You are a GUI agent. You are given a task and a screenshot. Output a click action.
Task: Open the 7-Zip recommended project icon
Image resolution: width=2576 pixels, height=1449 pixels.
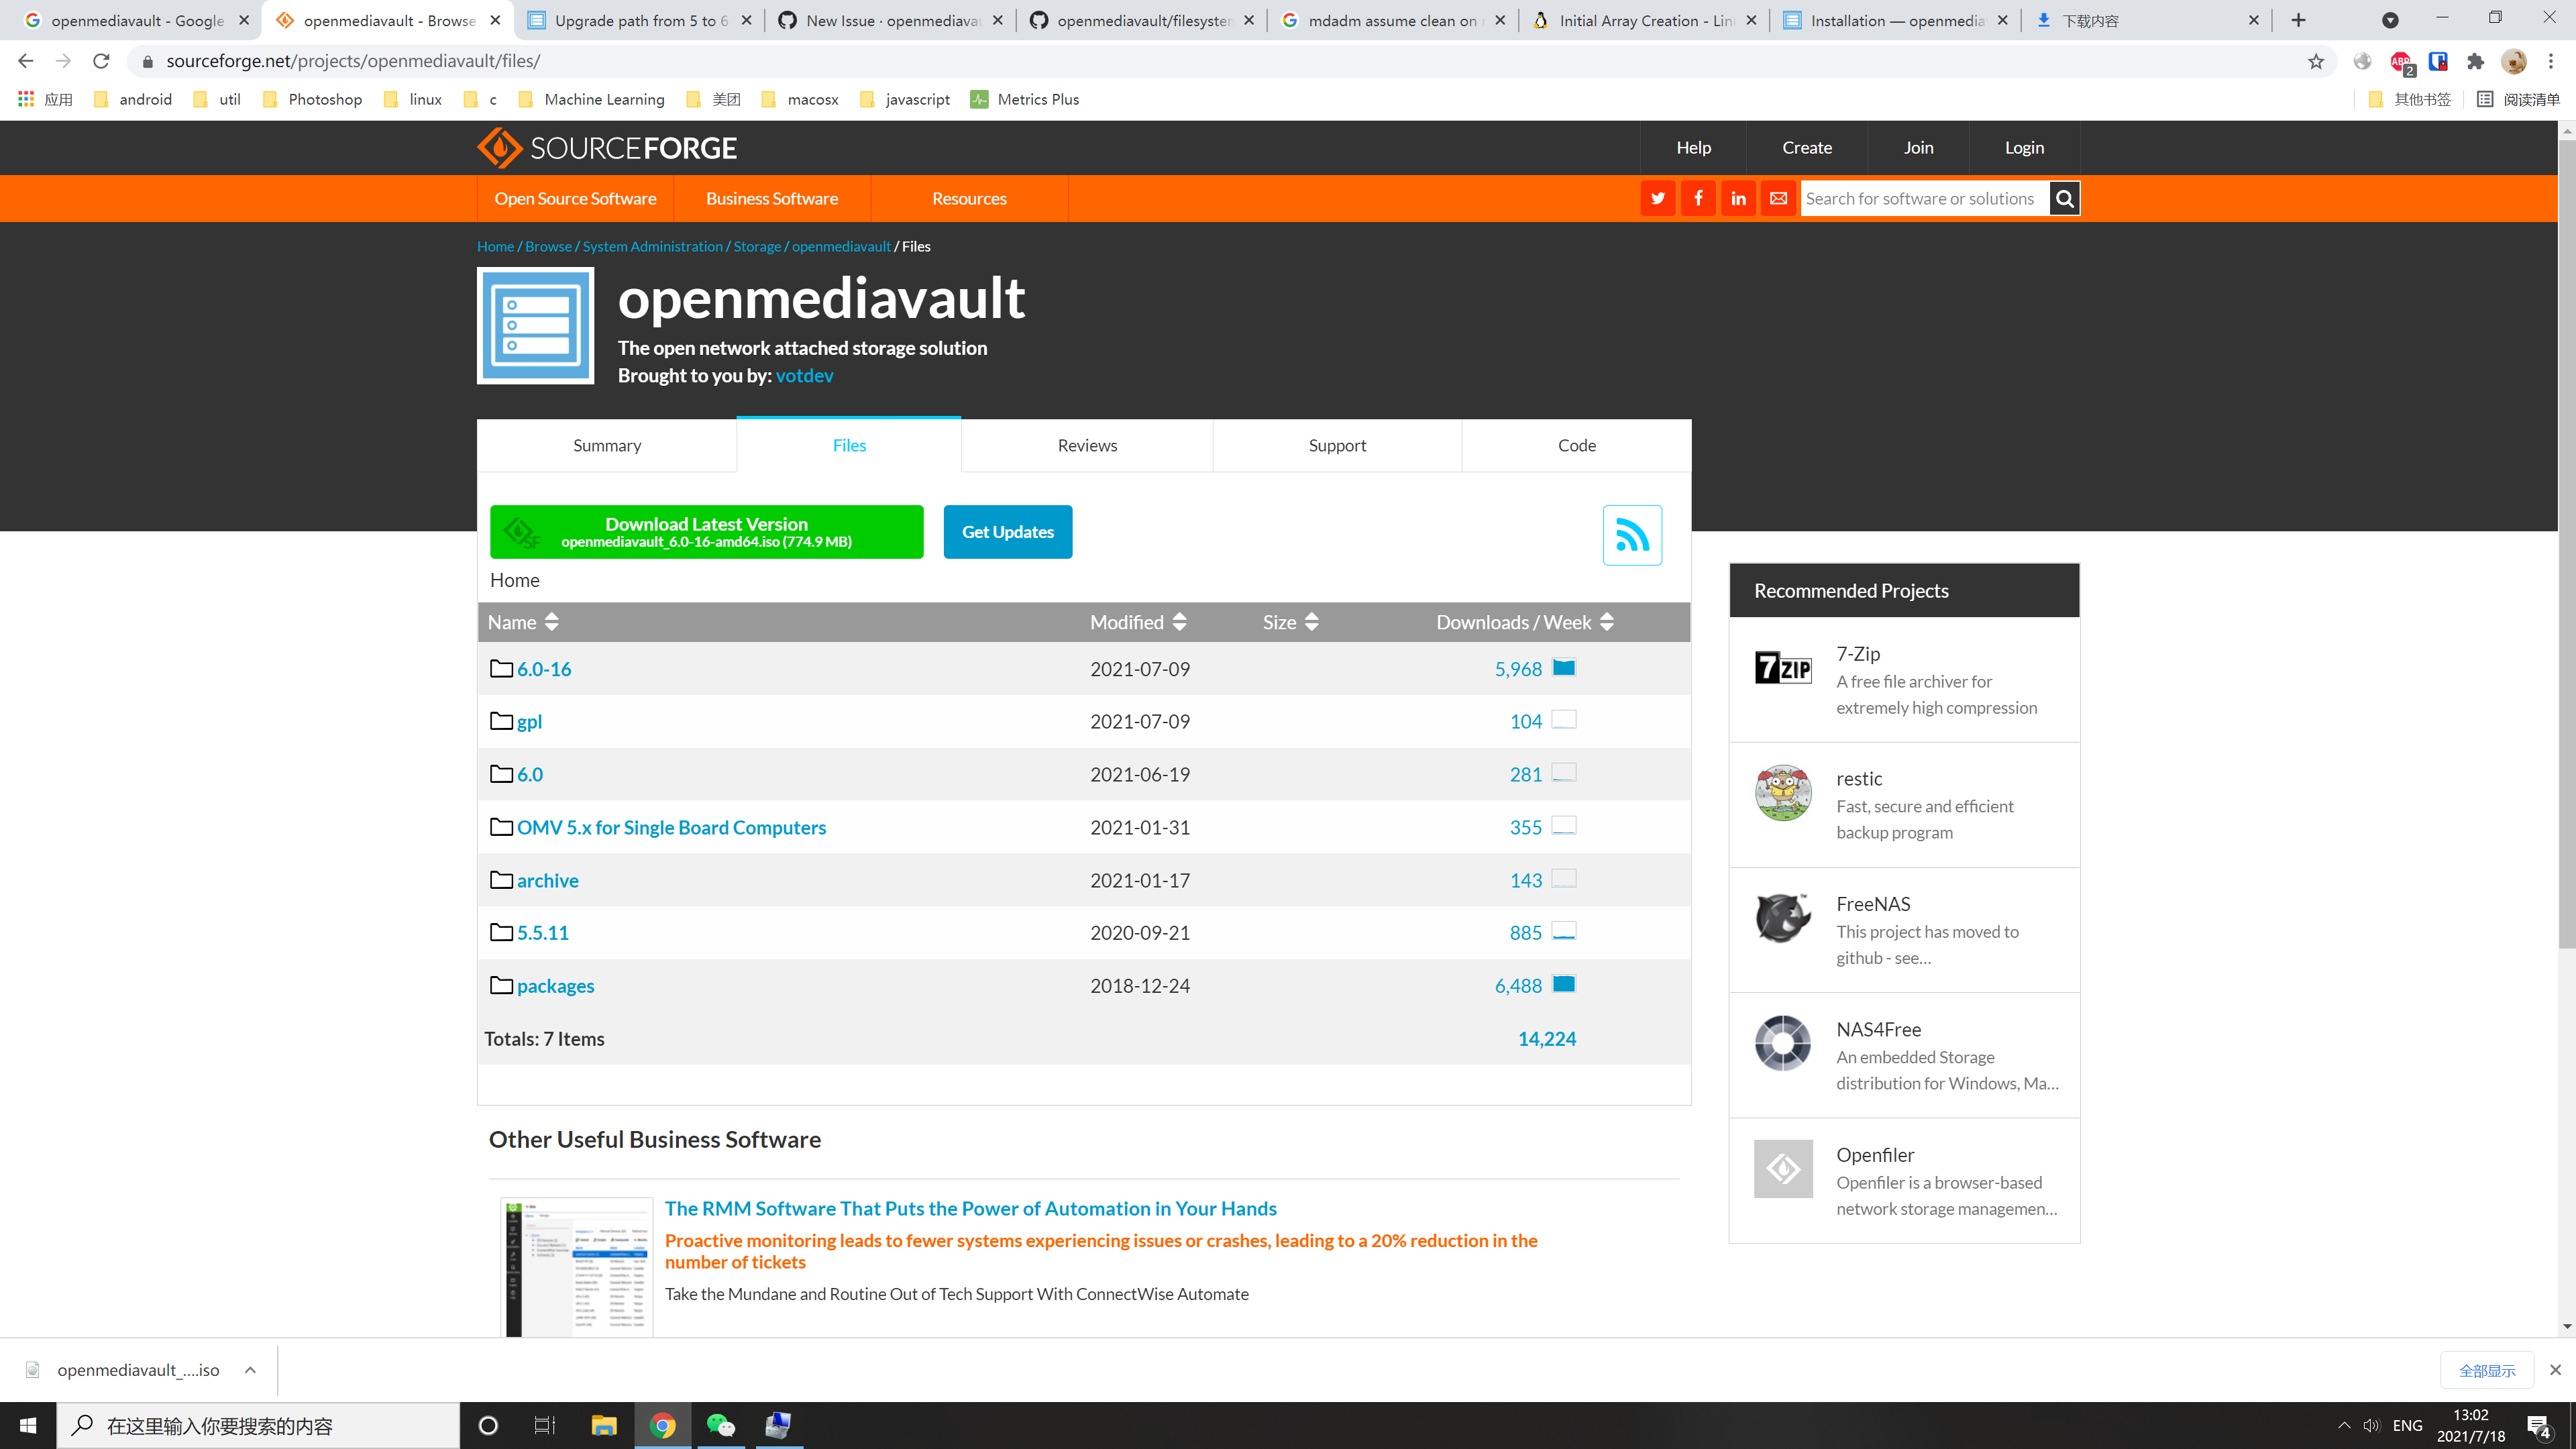[x=1783, y=668]
